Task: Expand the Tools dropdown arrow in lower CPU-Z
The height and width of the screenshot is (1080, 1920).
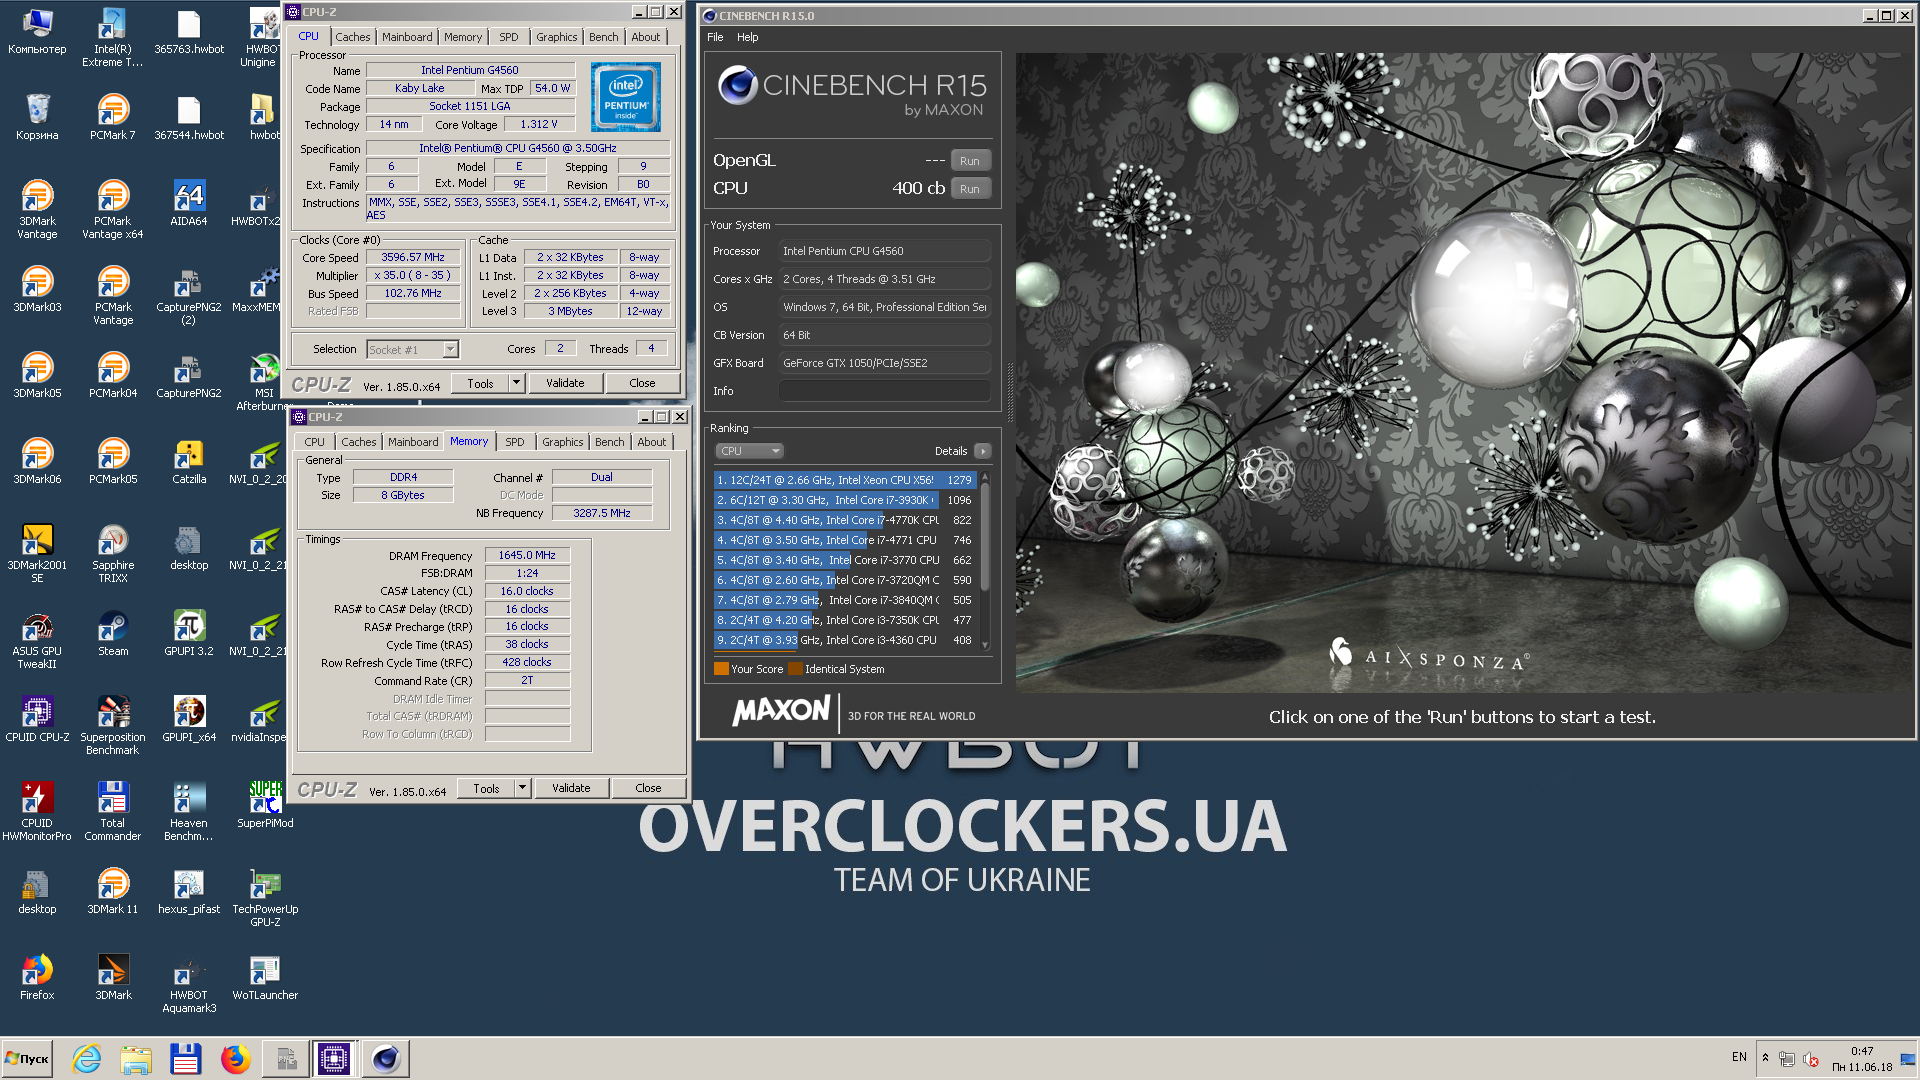Action: (522, 788)
